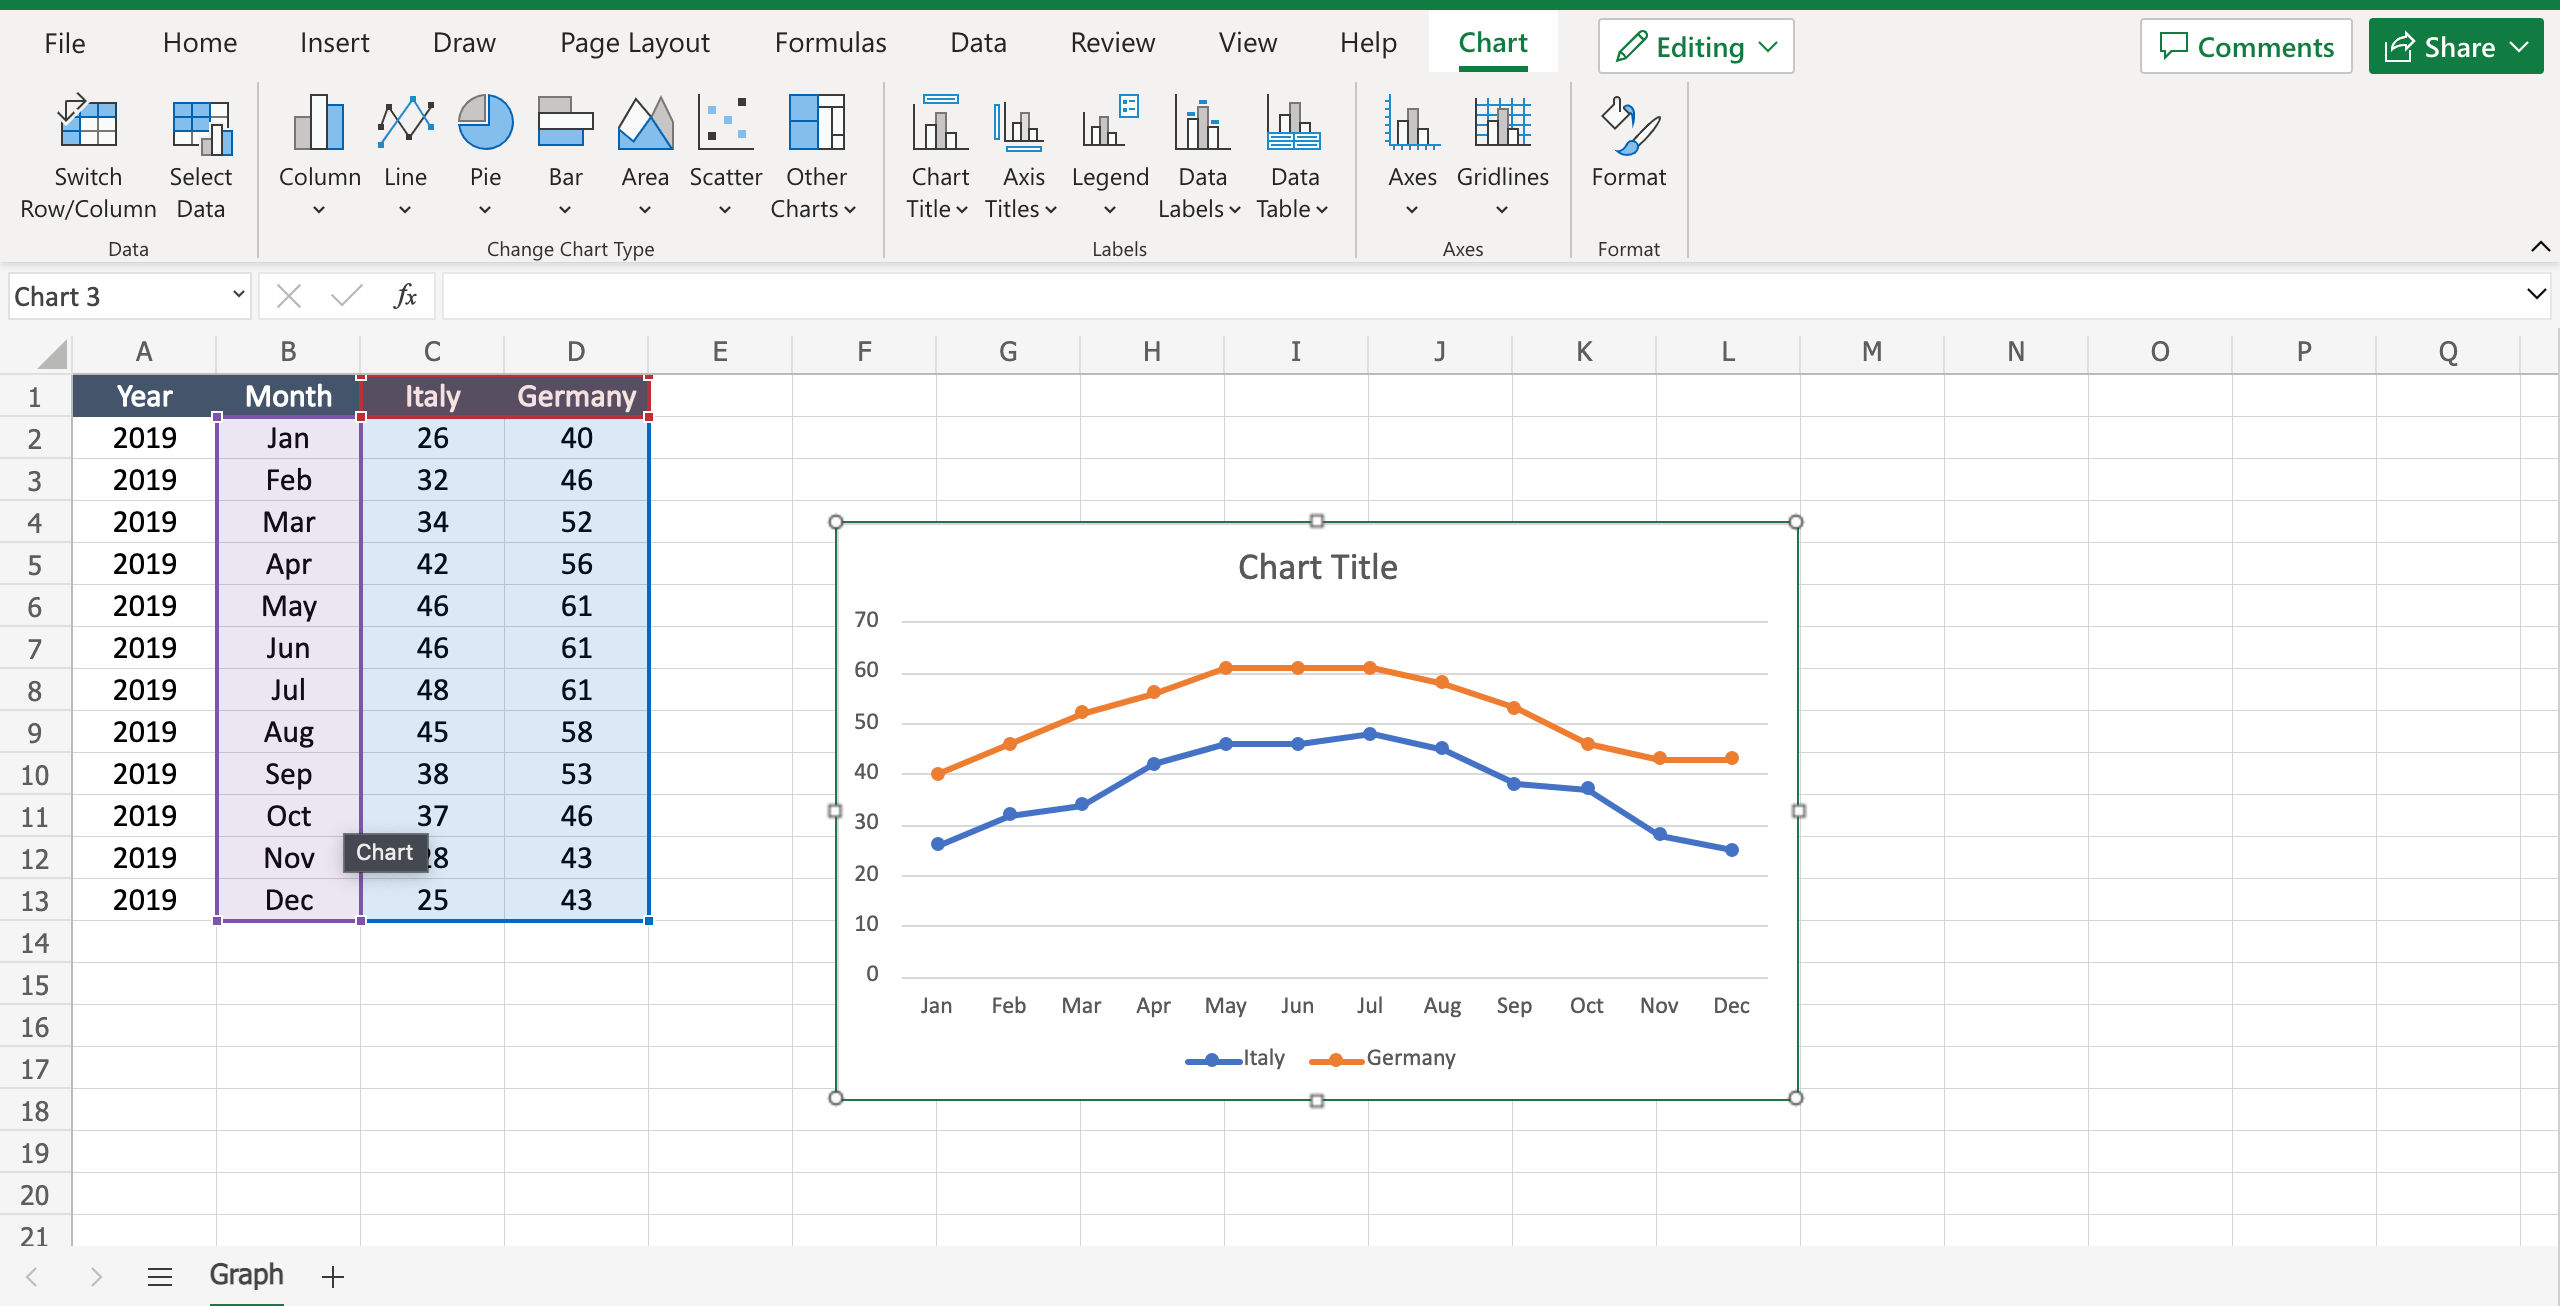Open the Formulas ribbon tab
This screenshot has width=2560, height=1306.
point(830,43)
